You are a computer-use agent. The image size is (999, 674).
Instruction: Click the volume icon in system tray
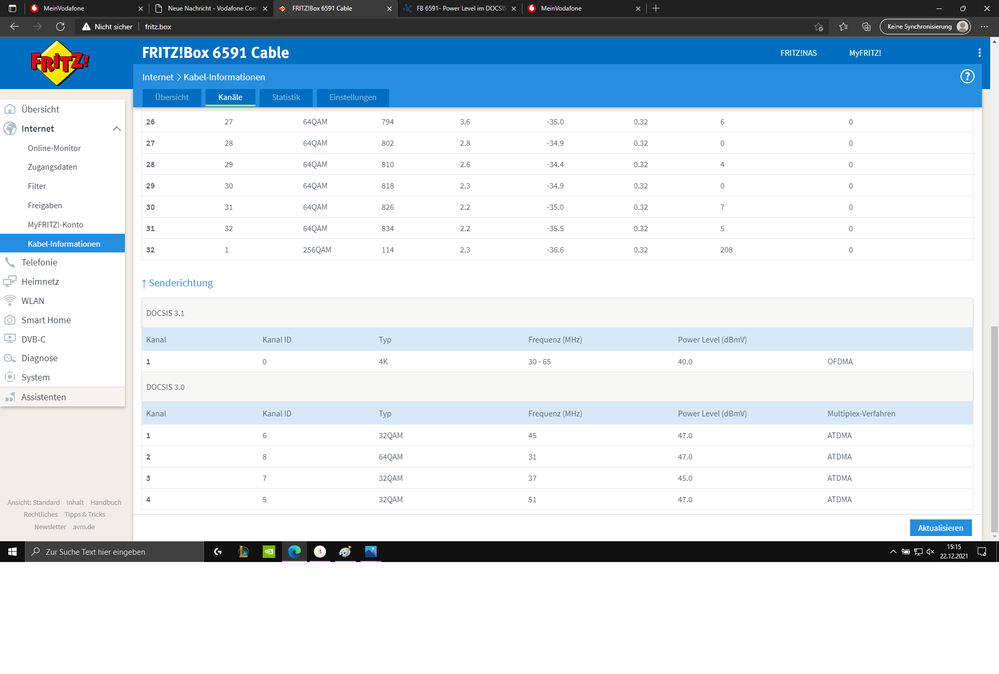(x=930, y=552)
